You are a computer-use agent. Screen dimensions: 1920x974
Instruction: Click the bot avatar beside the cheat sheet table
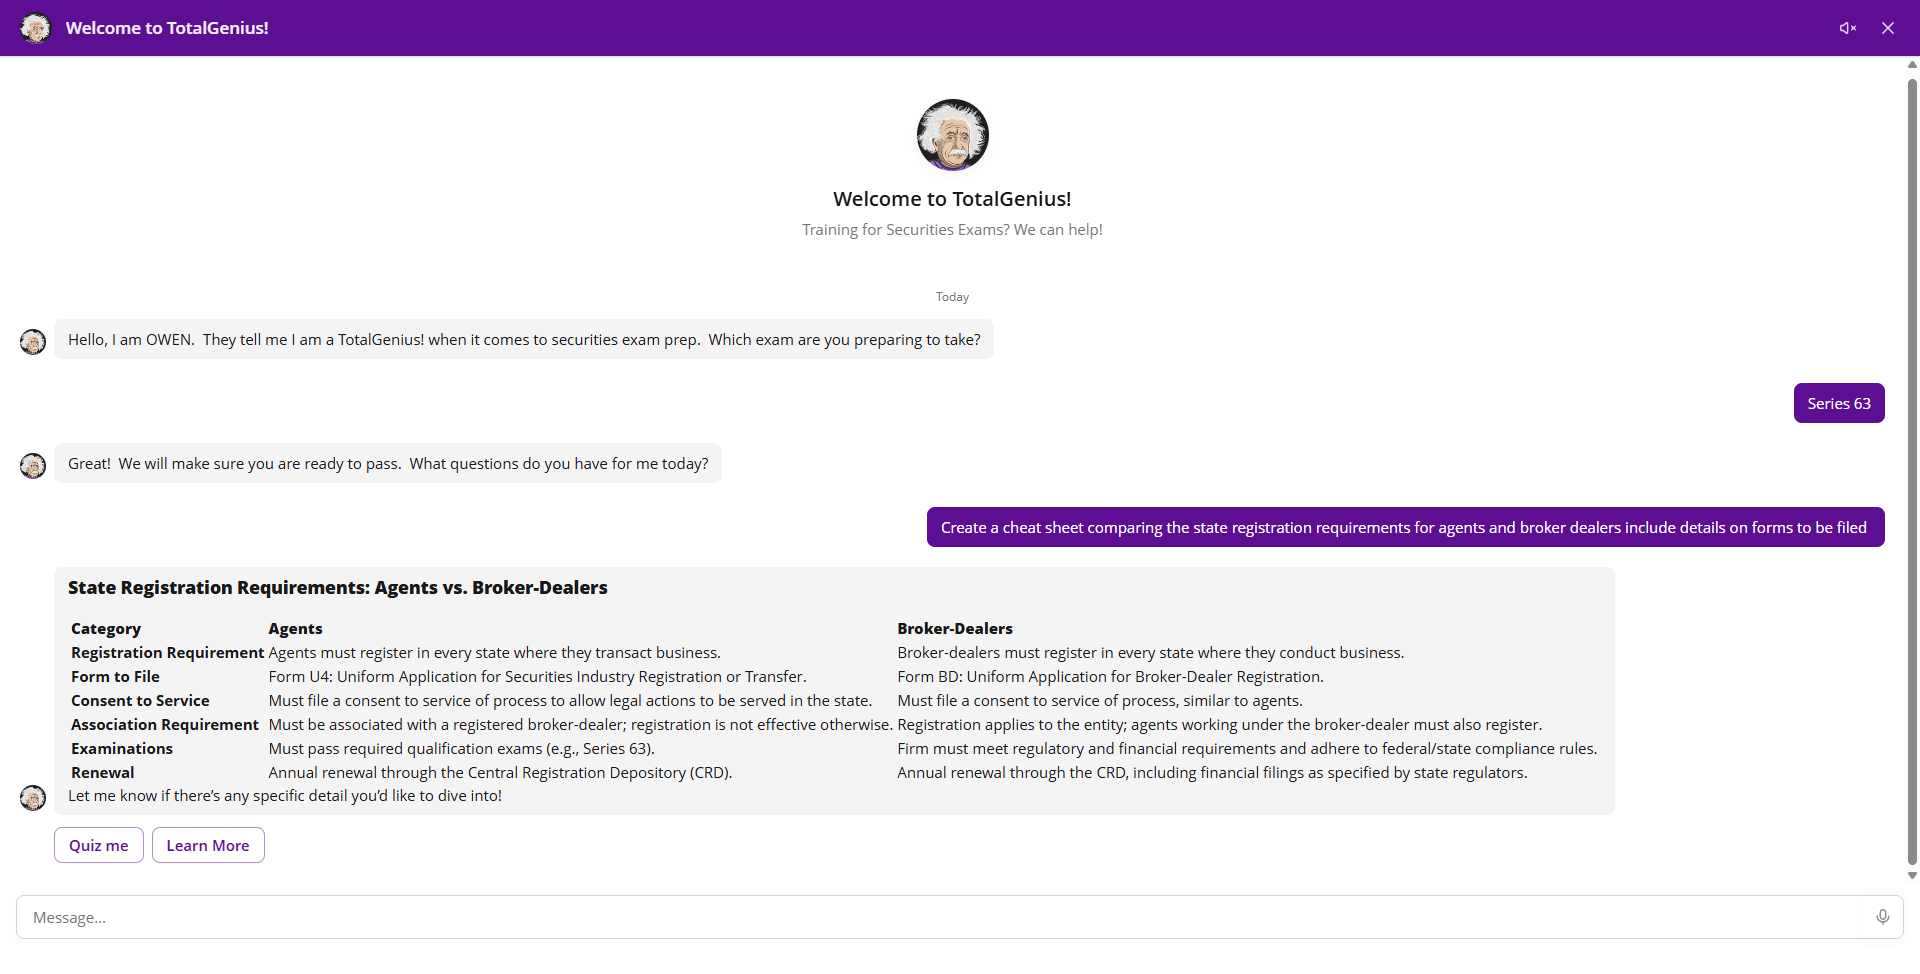(33, 797)
